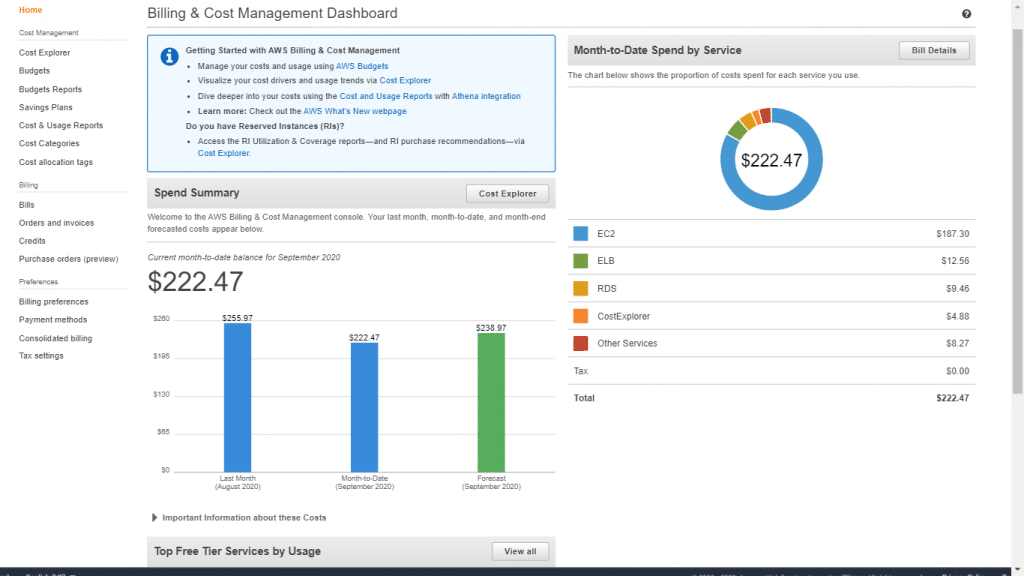Screen dimensions: 1024x576
Task: Open Bills in the sidebar
Action: click(27, 205)
